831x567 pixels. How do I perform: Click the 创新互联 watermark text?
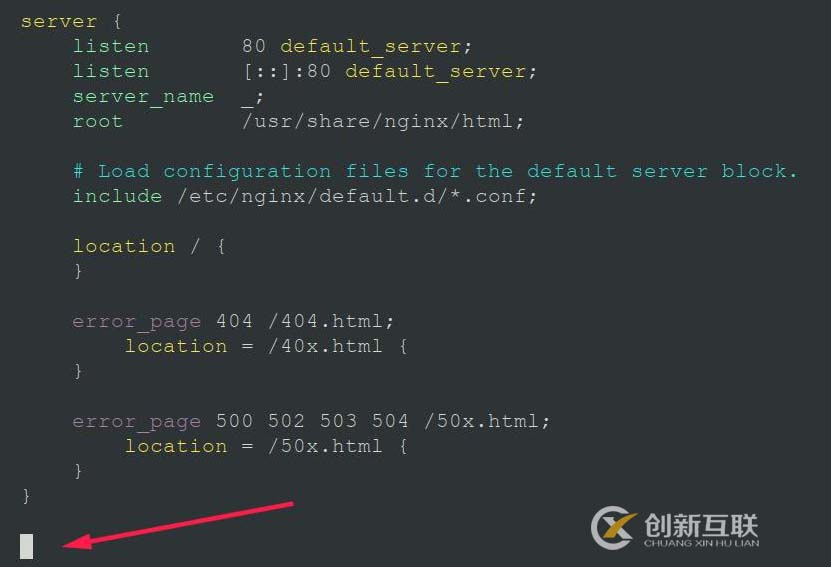(x=701, y=526)
